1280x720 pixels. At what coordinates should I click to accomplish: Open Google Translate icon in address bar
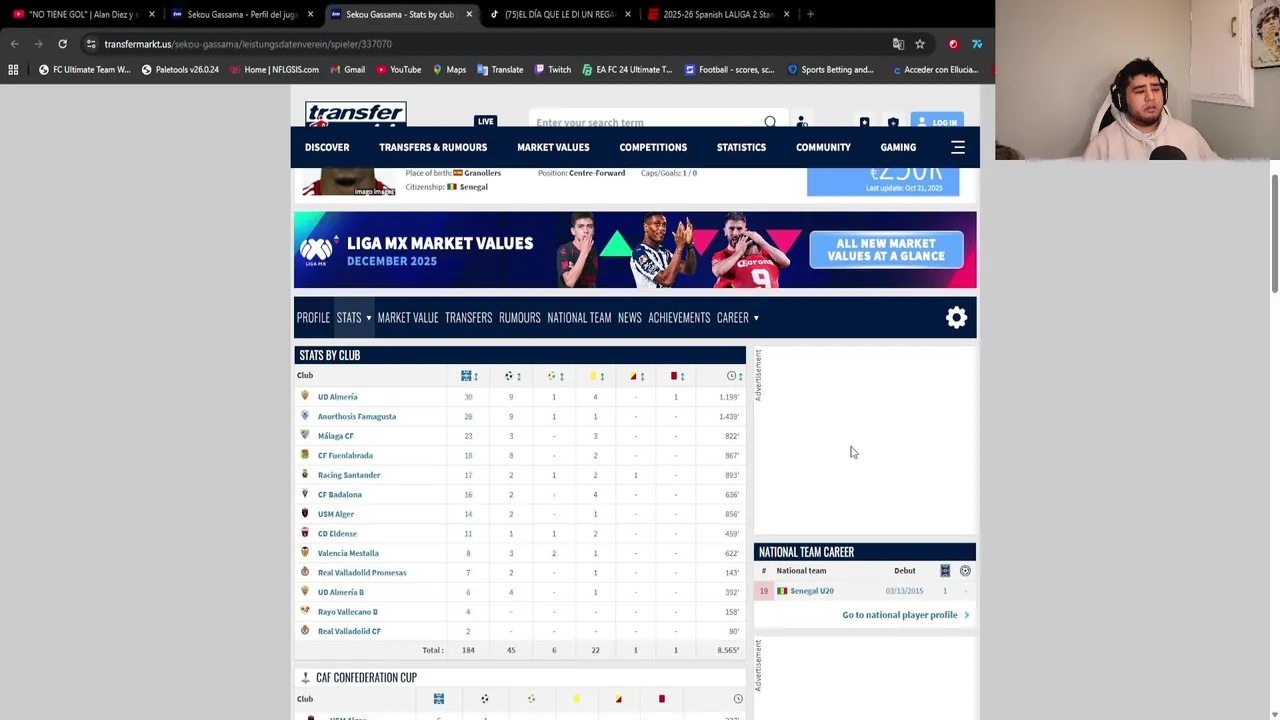tap(898, 44)
